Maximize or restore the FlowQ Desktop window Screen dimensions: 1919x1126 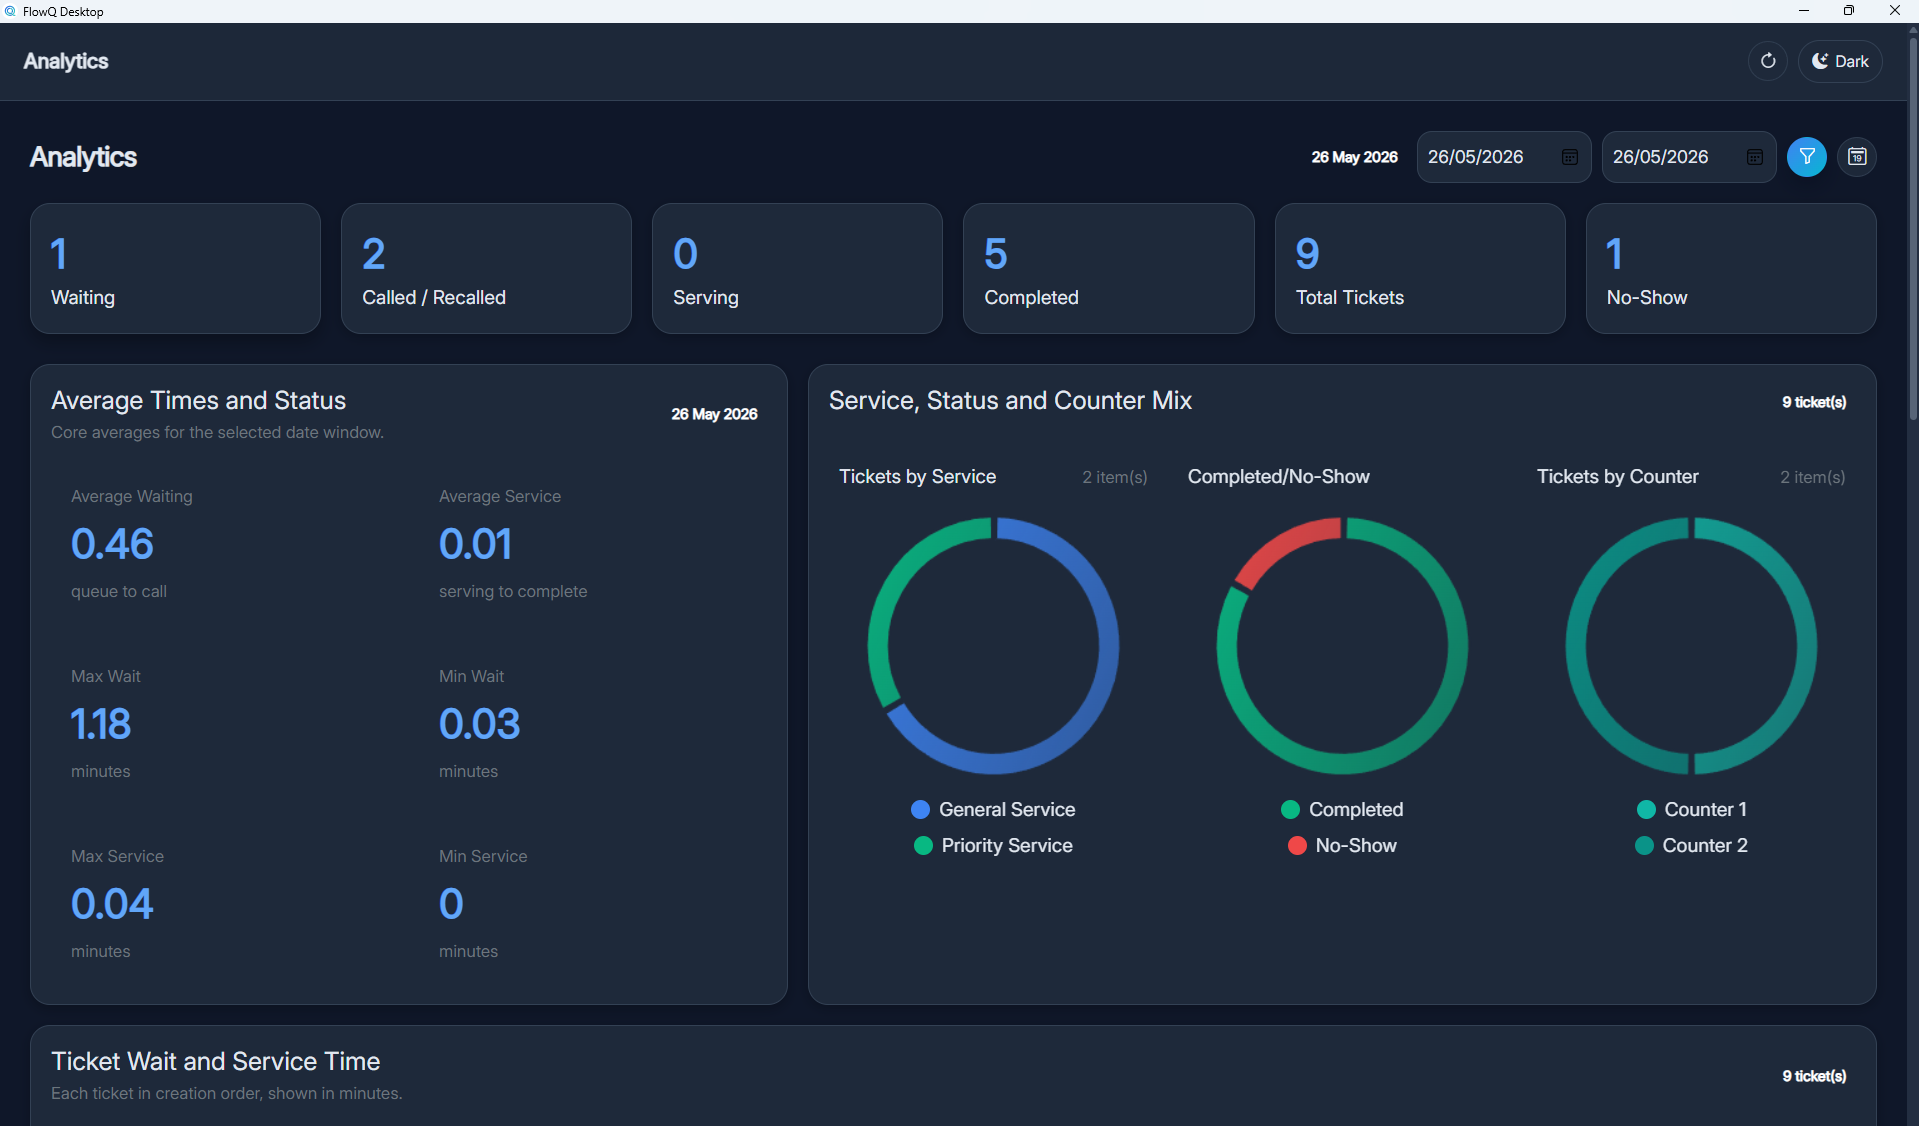pos(1849,11)
